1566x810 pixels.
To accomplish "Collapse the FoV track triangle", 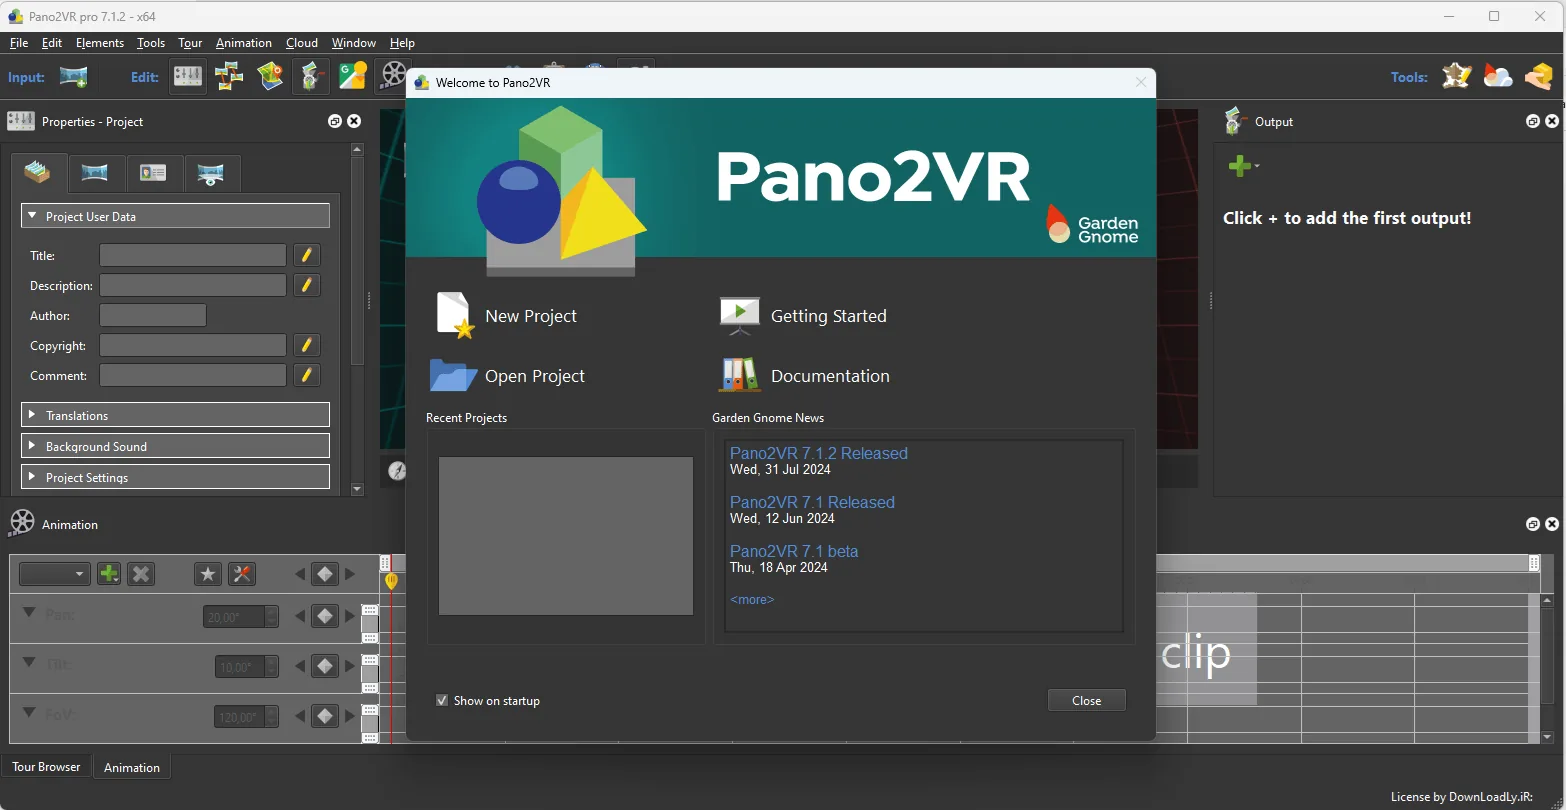I will coord(29,713).
